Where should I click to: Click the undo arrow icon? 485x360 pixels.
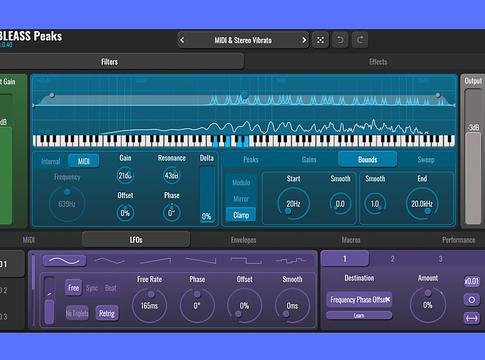point(340,40)
